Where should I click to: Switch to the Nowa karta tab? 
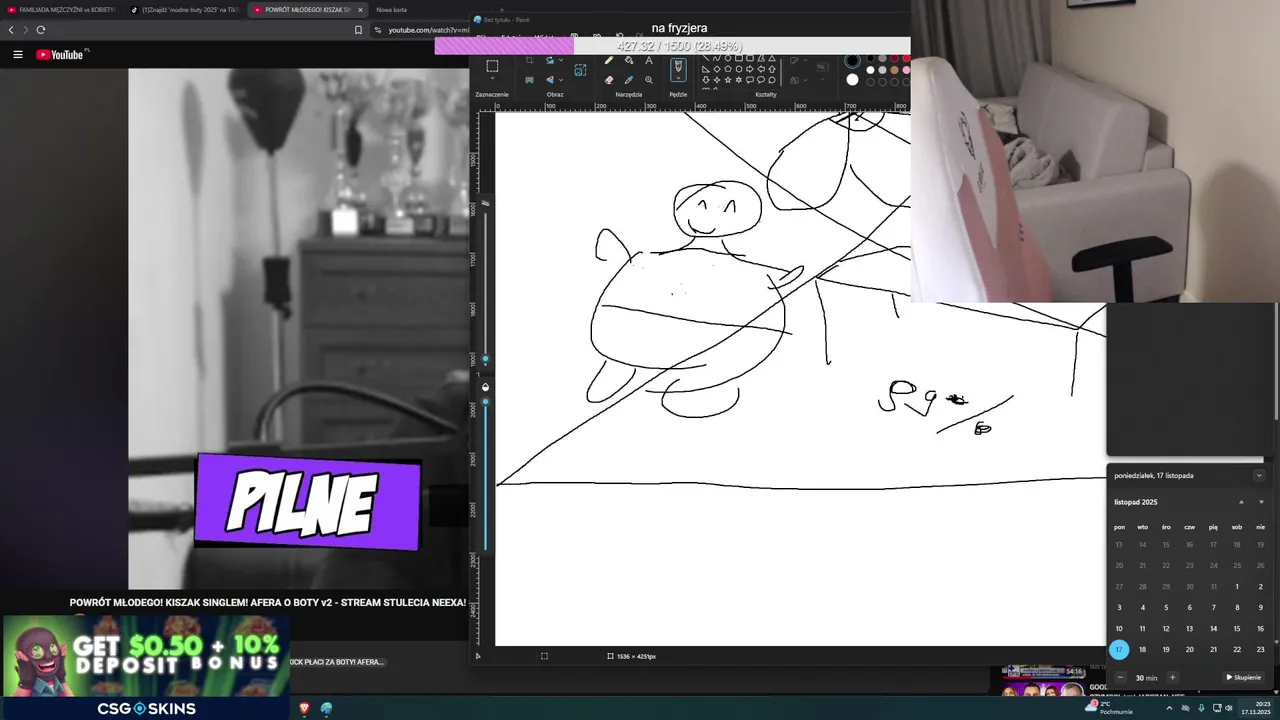coord(392,9)
